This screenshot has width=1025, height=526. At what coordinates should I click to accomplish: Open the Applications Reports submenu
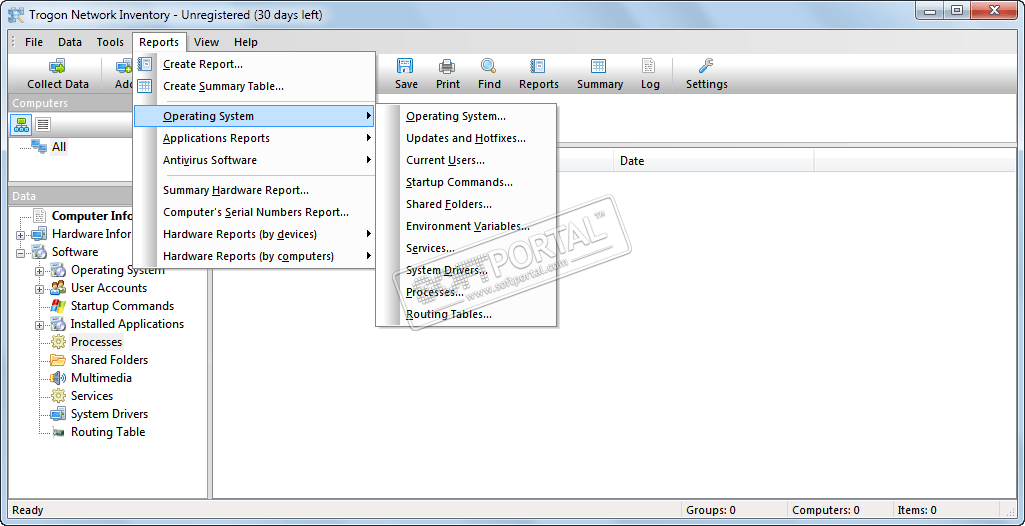pos(254,138)
